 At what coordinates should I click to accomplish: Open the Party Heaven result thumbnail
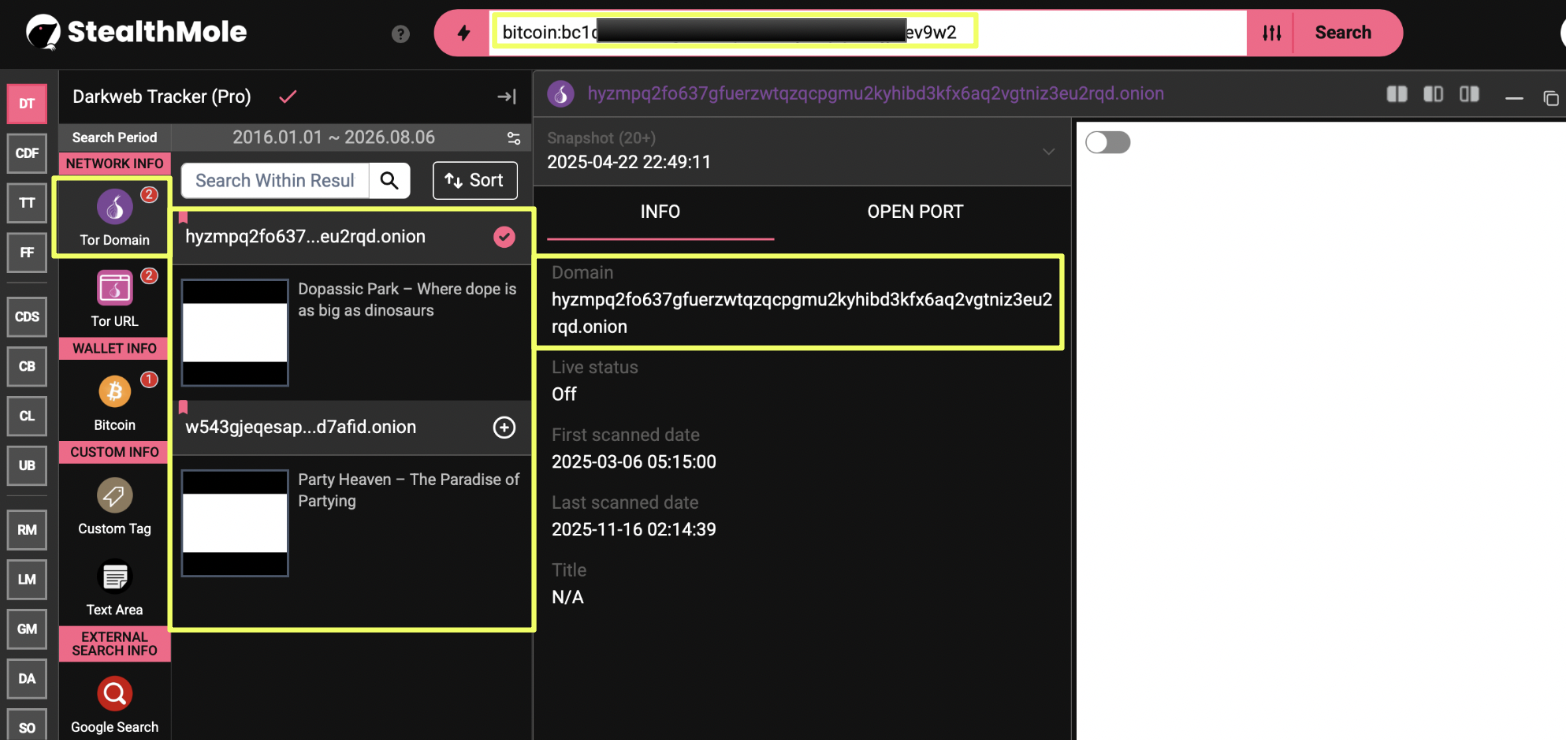pyautogui.click(x=235, y=524)
